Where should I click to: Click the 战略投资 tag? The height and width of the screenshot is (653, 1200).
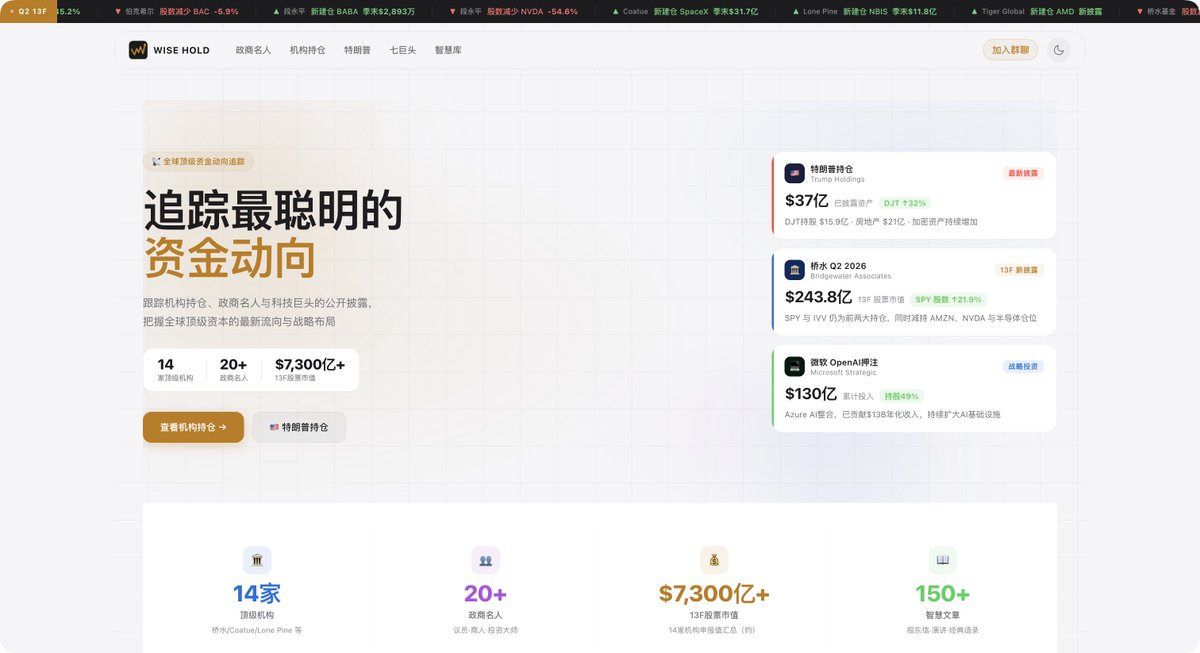(x=1023, y=366)
